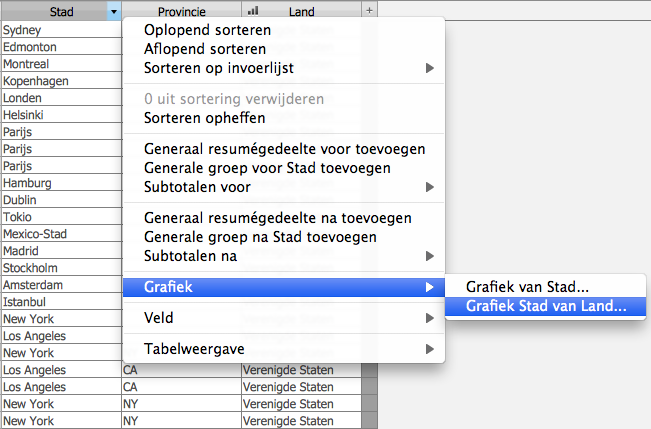Open the Stad column dropdown arrow
The image size is (651, 429).
click(114, 12)
